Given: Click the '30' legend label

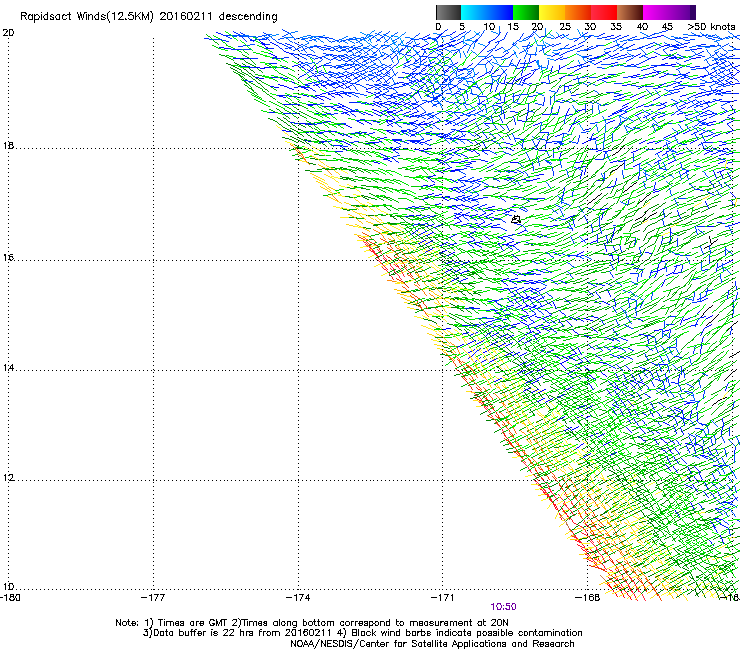Looking at the screenshot, I should [x=590, y=27].
